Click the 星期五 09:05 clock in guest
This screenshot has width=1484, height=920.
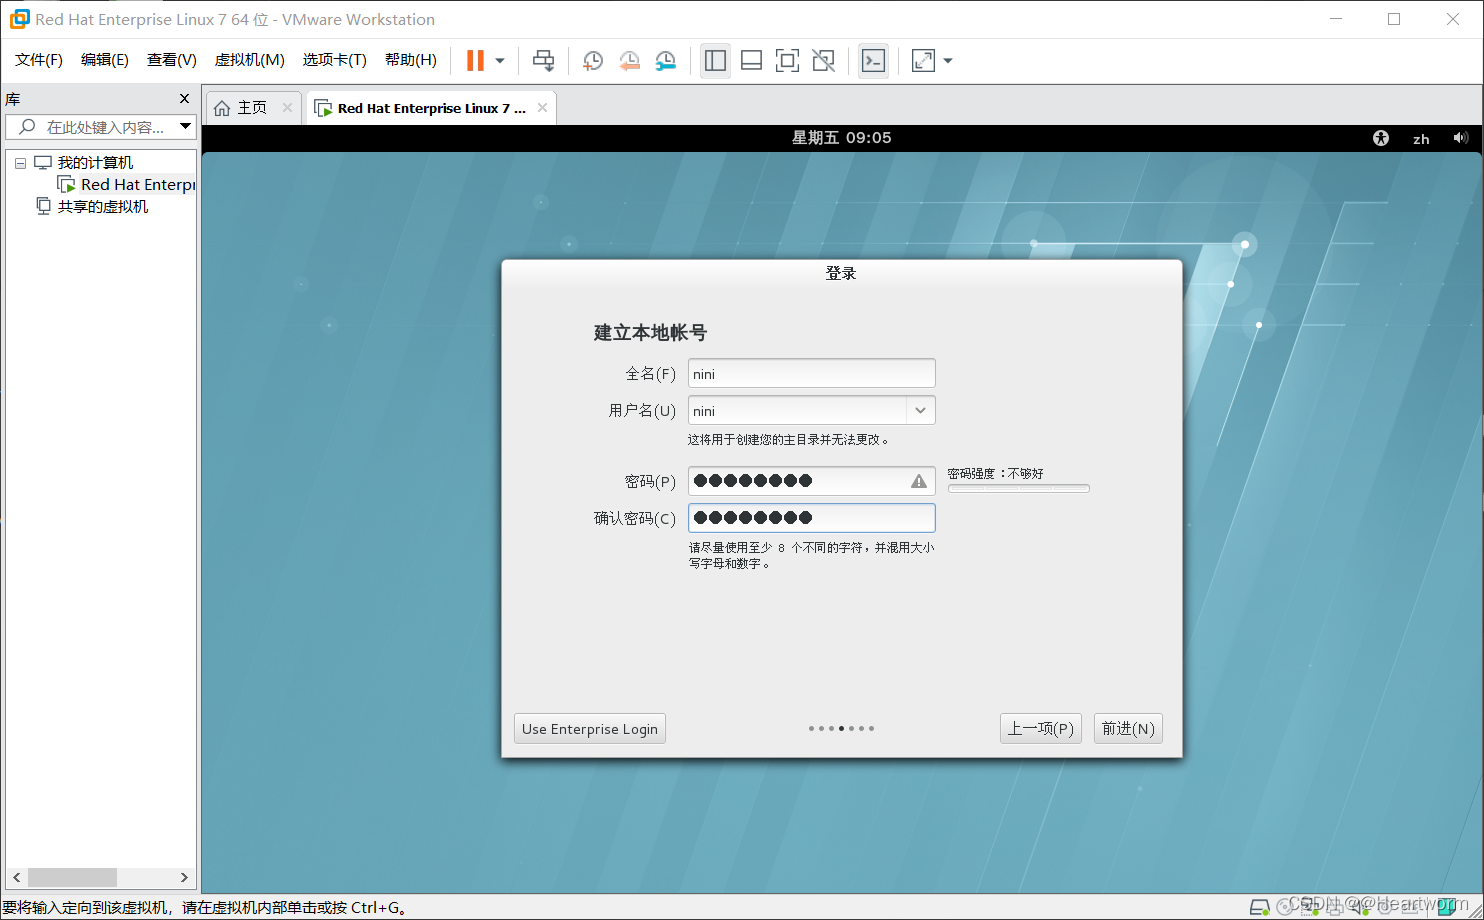[x=841, y=138]
